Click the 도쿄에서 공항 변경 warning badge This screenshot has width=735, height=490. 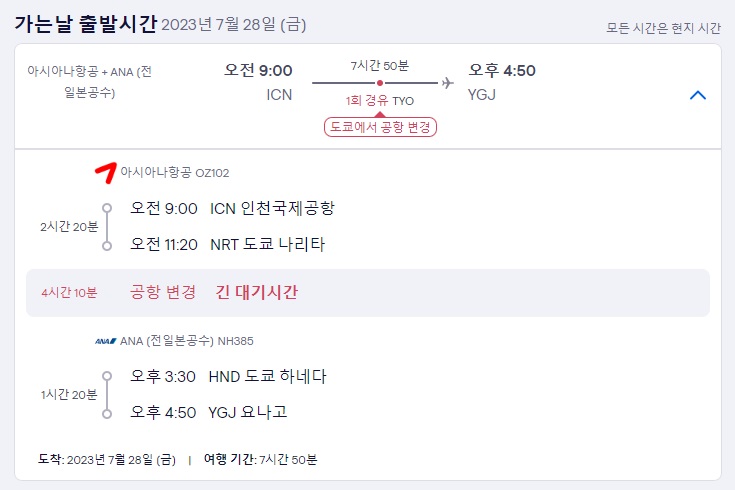[380, 127]
